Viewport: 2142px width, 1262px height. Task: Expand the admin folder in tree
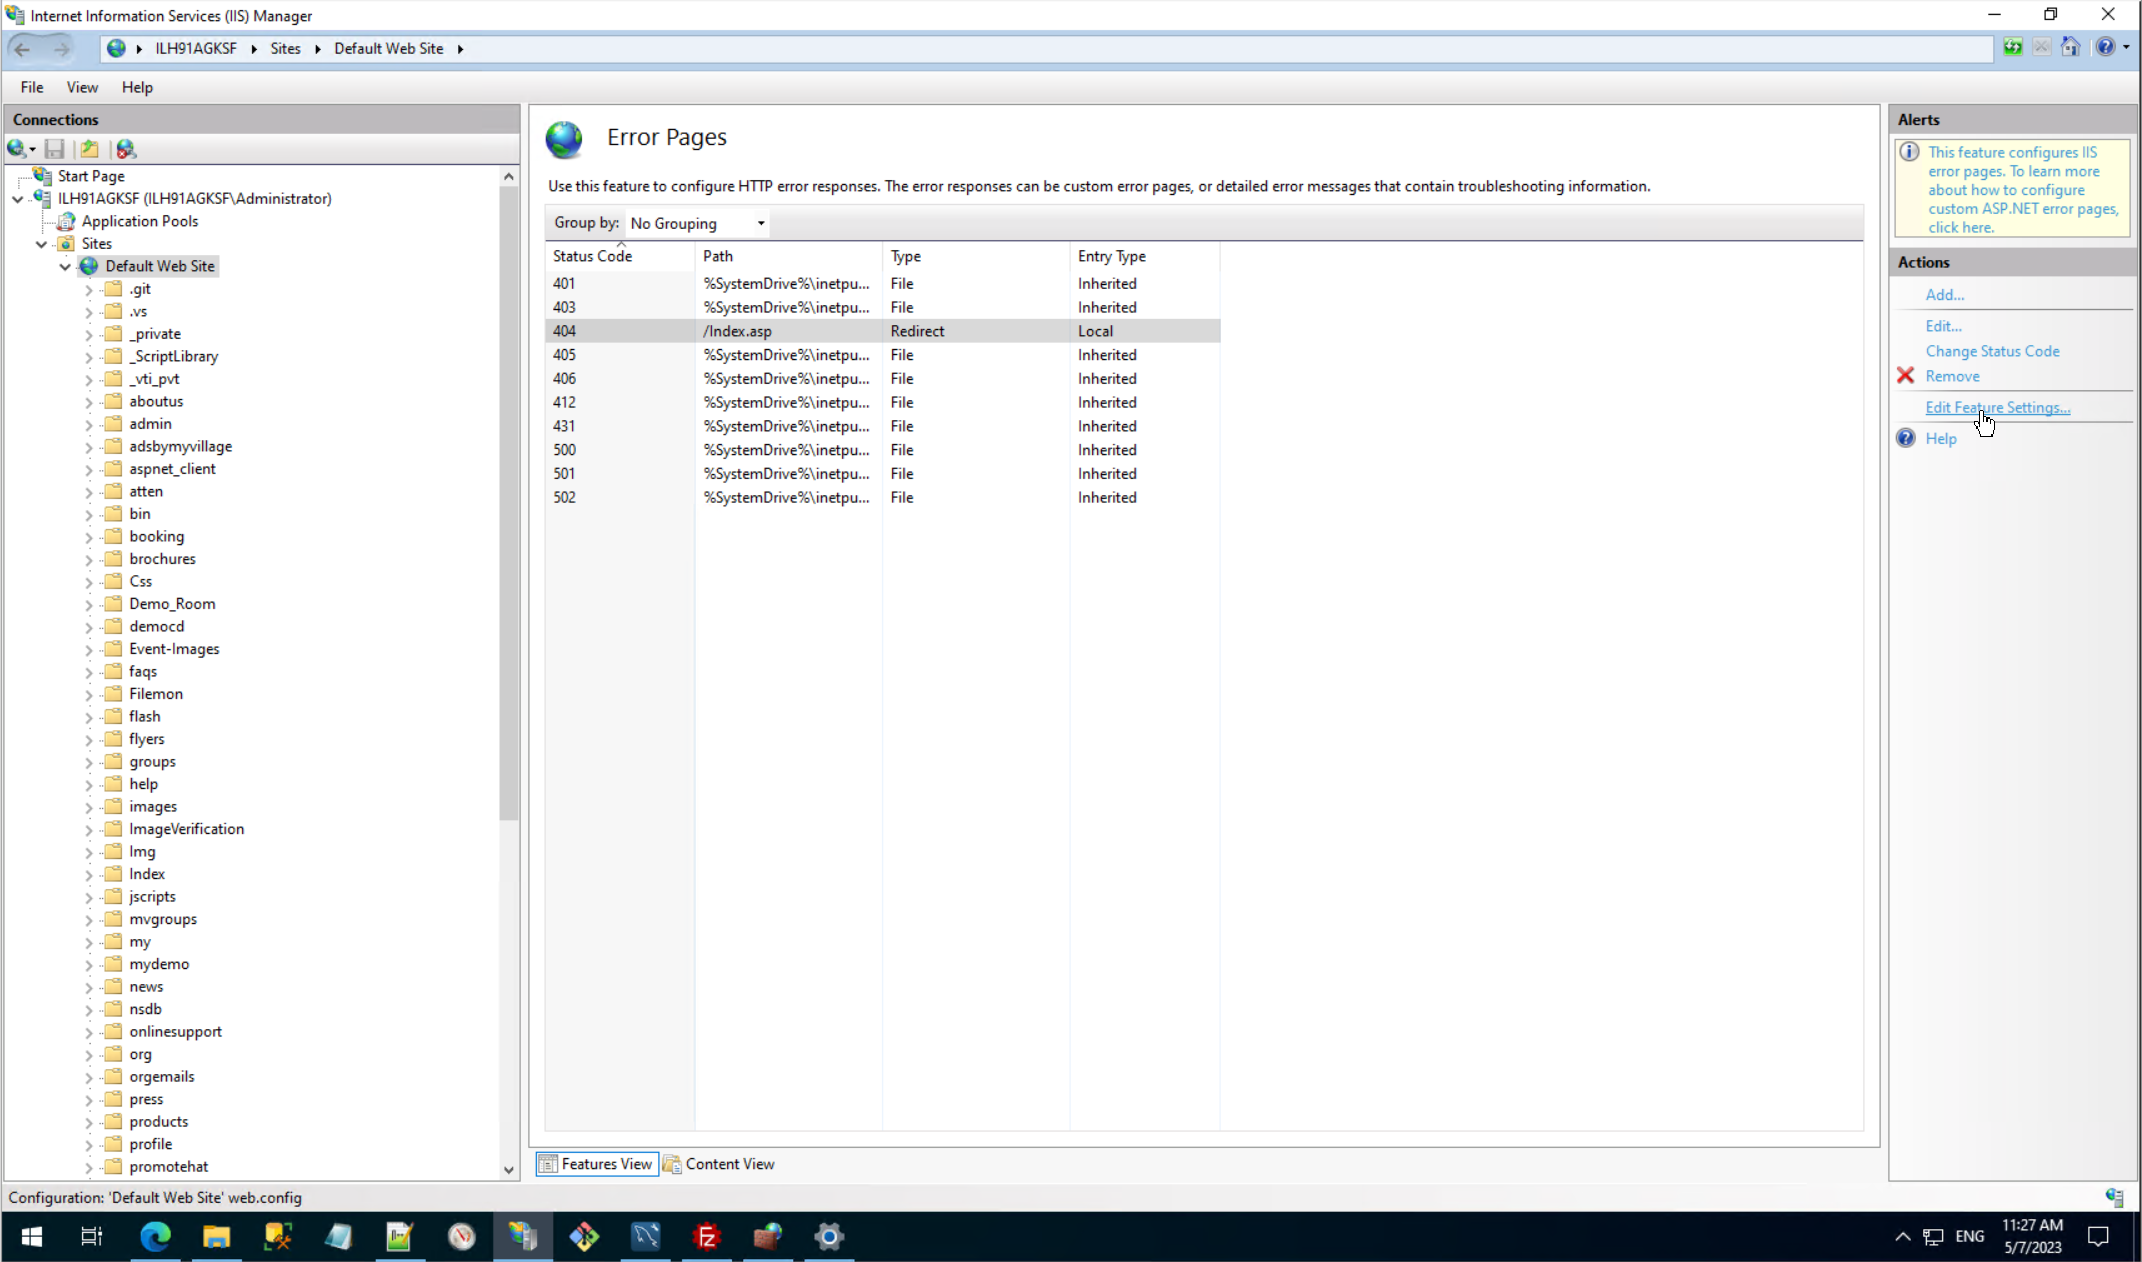tap(89, 424)
